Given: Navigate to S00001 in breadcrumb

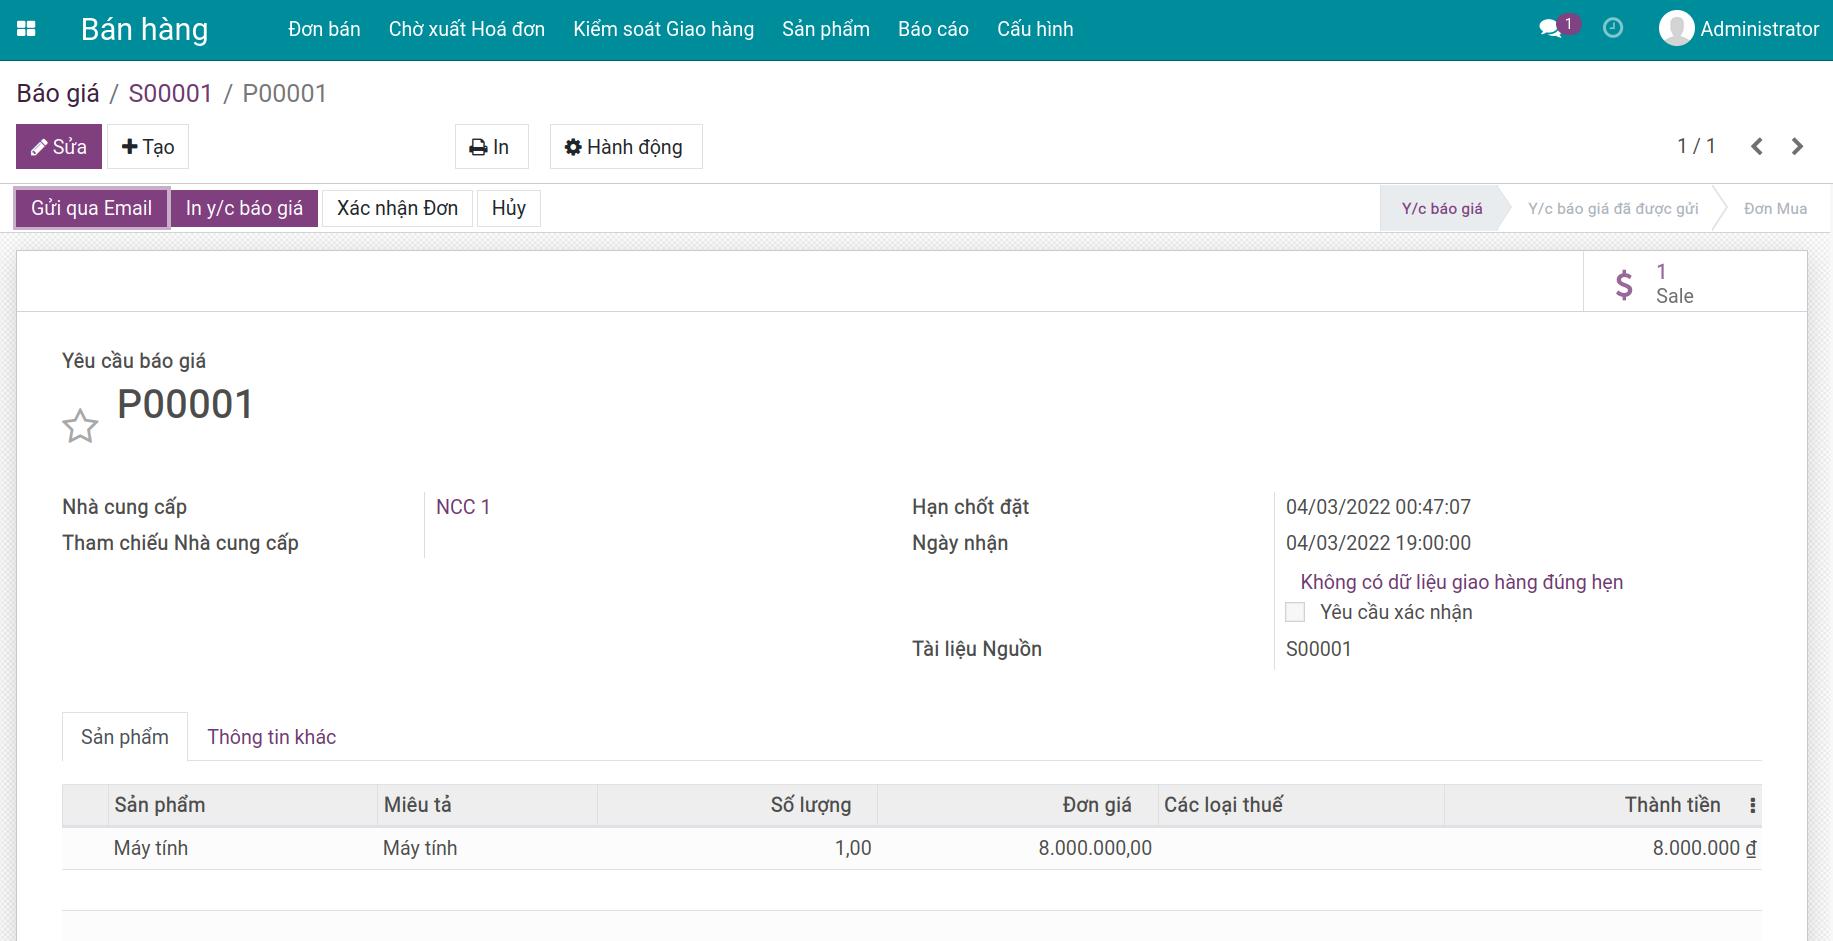Looking at the screenshot, I should [170, 93].
